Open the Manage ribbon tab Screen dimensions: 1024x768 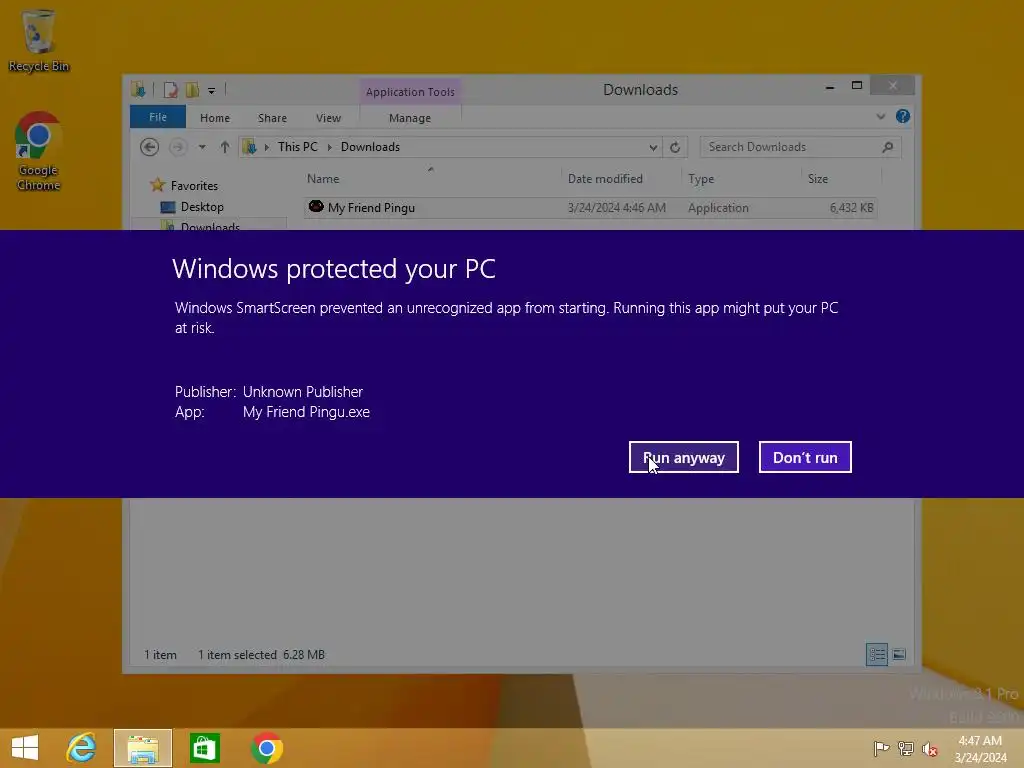click(x=410, y=118)
